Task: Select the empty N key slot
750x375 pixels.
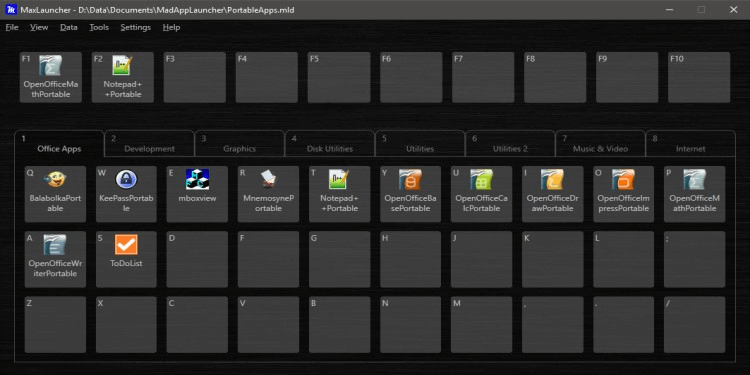Action: click(x=410, y=325)
